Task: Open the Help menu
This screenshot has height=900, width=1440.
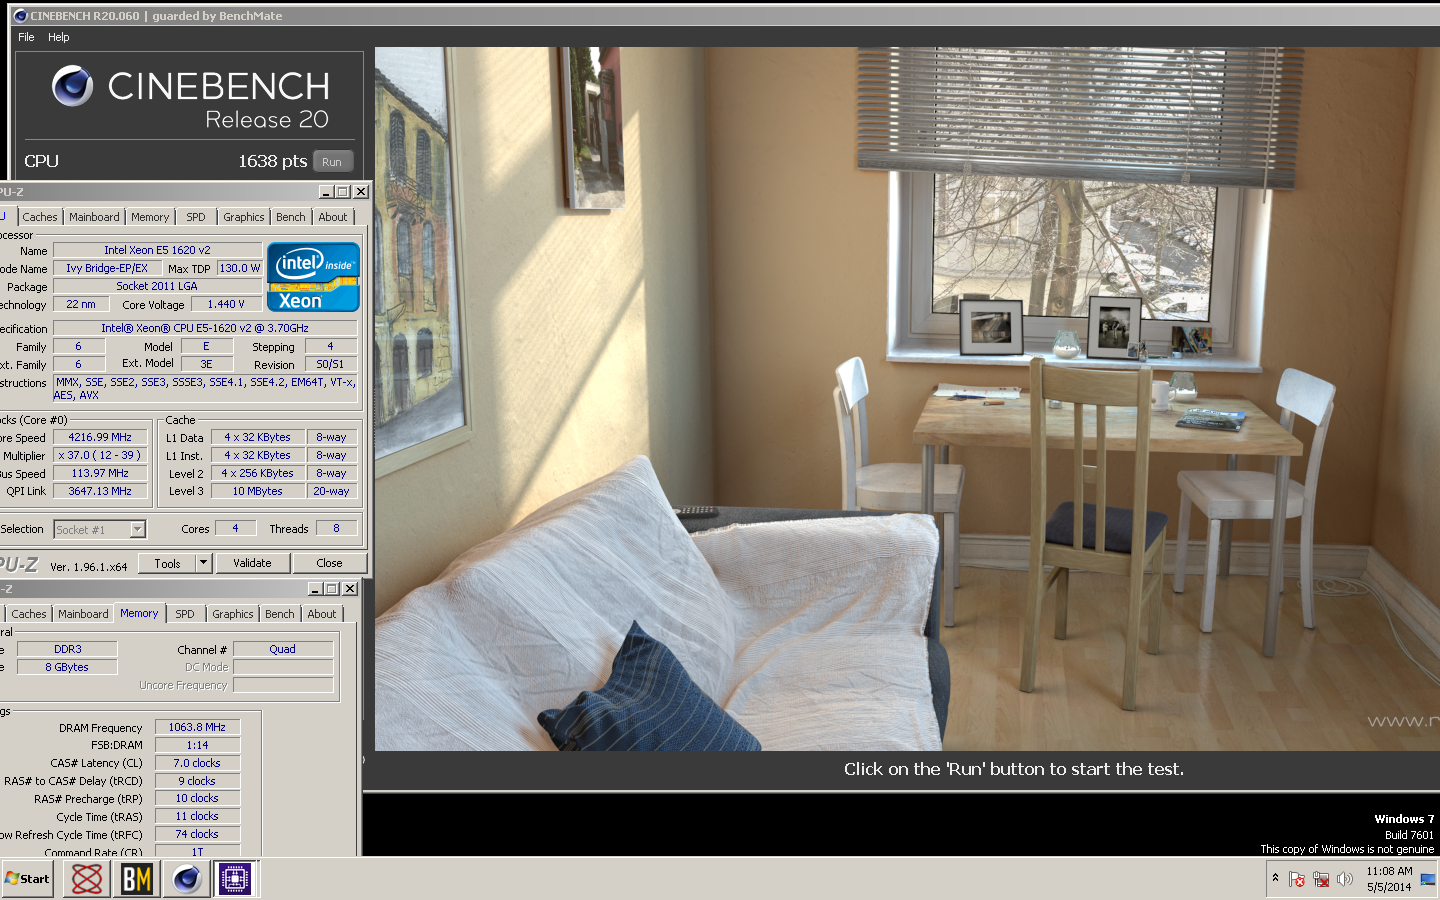Action: pyautogui.click(x=59, y=37)
